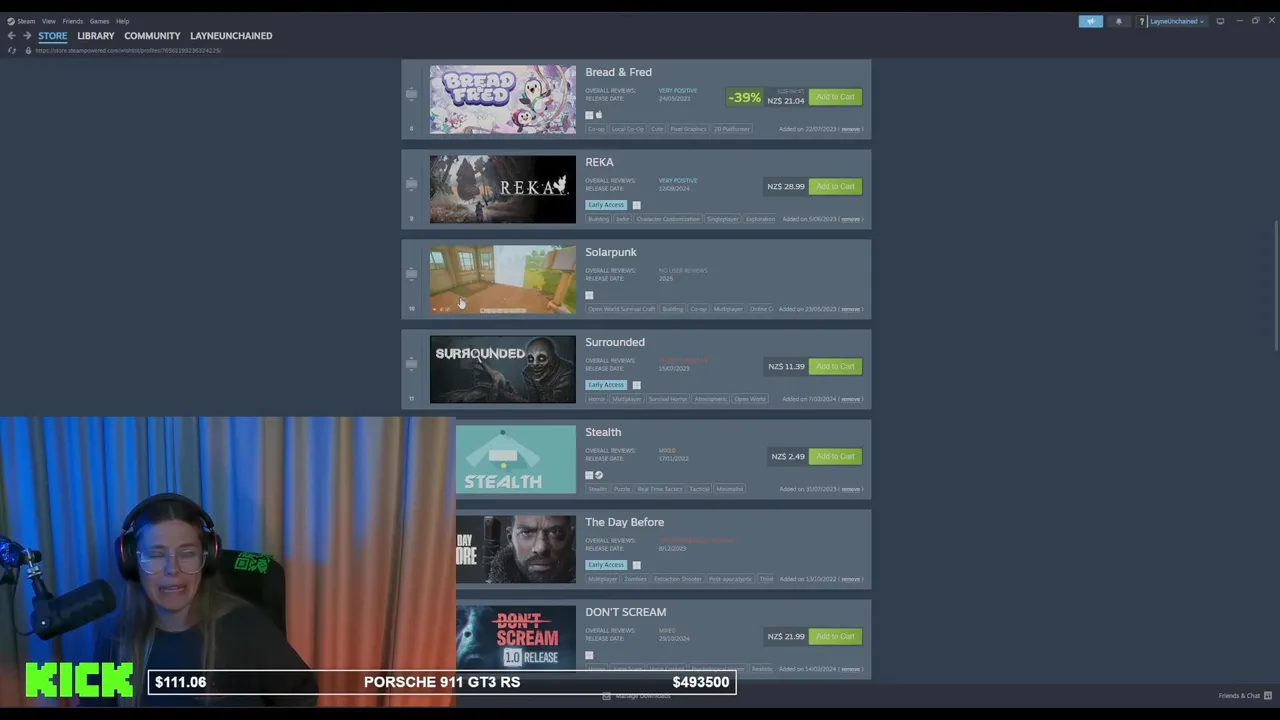This screenshot has height=720, width=1280.
Task: Remove The Day Before from wishlist
Action: point(850,579)
